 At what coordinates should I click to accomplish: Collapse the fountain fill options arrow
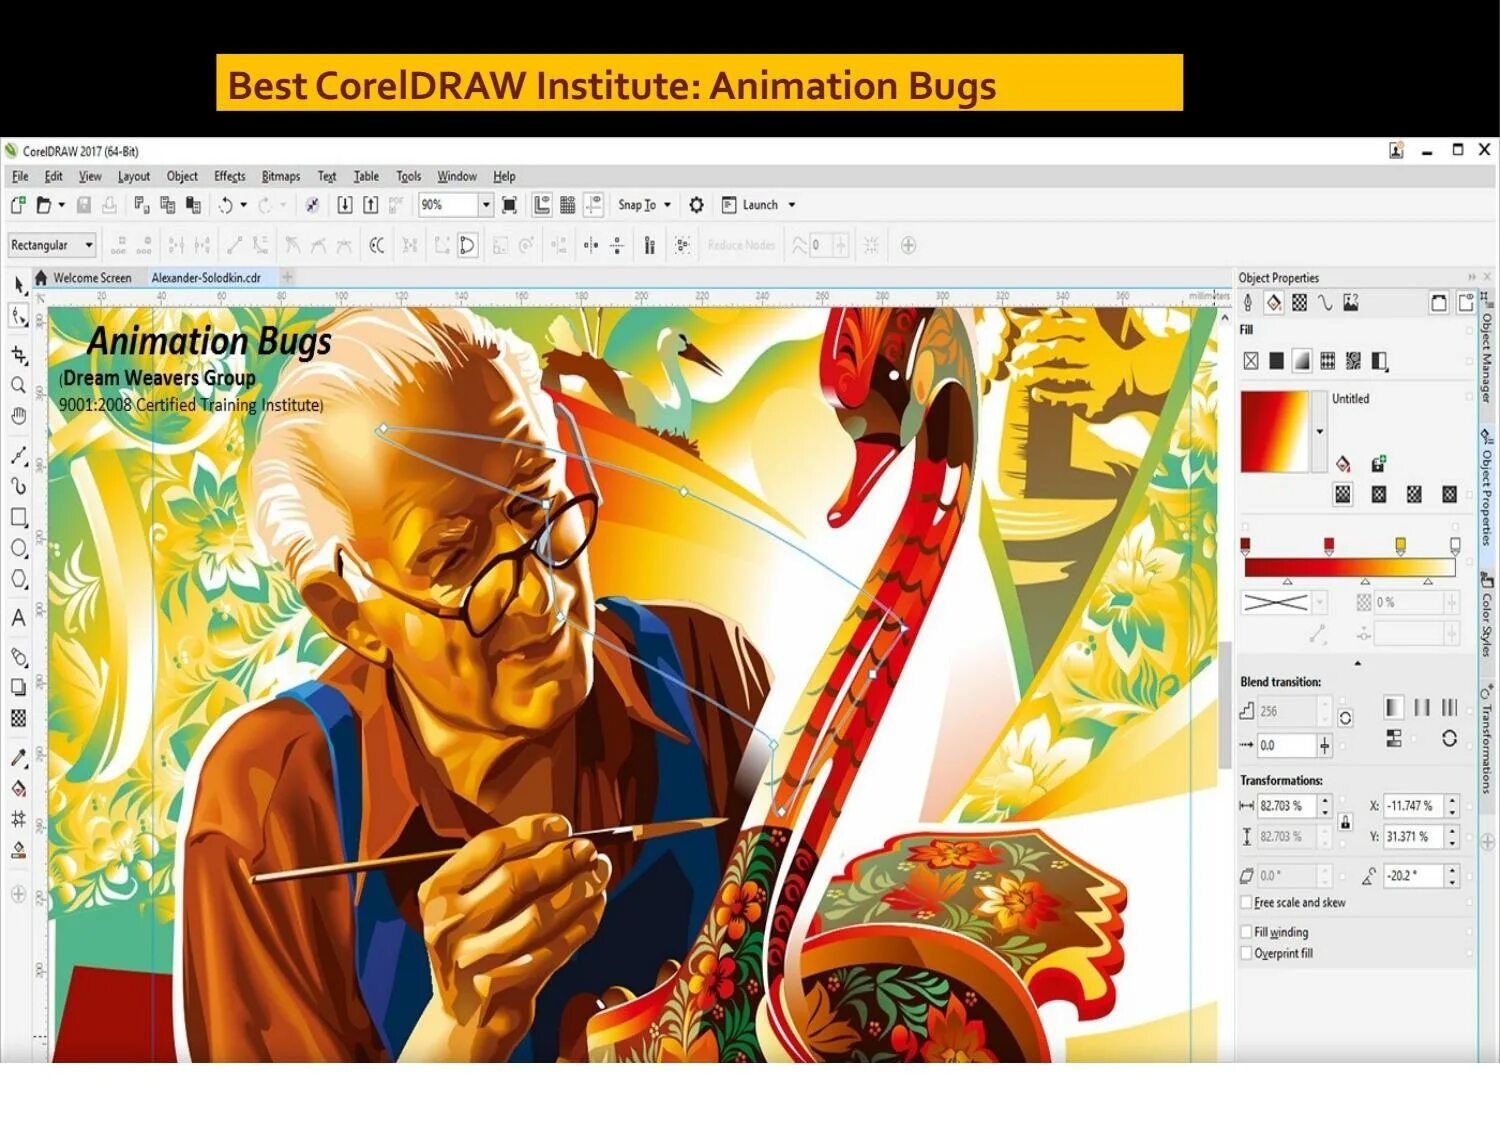click(x=1357, y=663)
